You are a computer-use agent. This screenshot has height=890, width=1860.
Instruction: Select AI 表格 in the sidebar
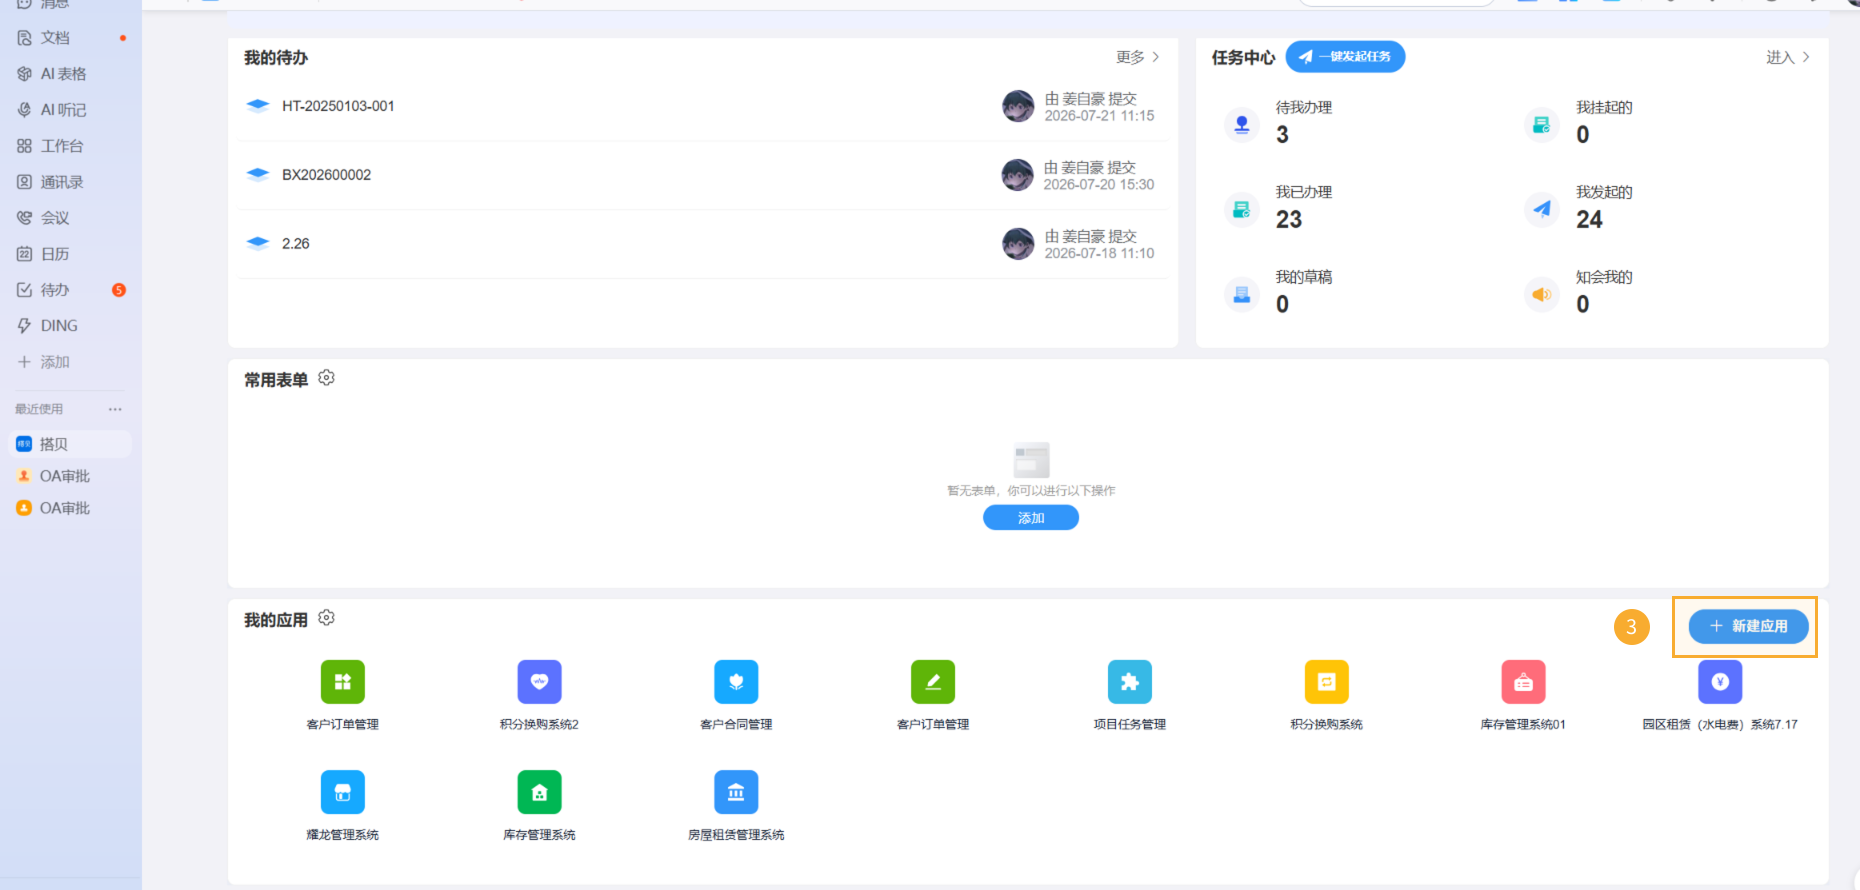[65, 74]
